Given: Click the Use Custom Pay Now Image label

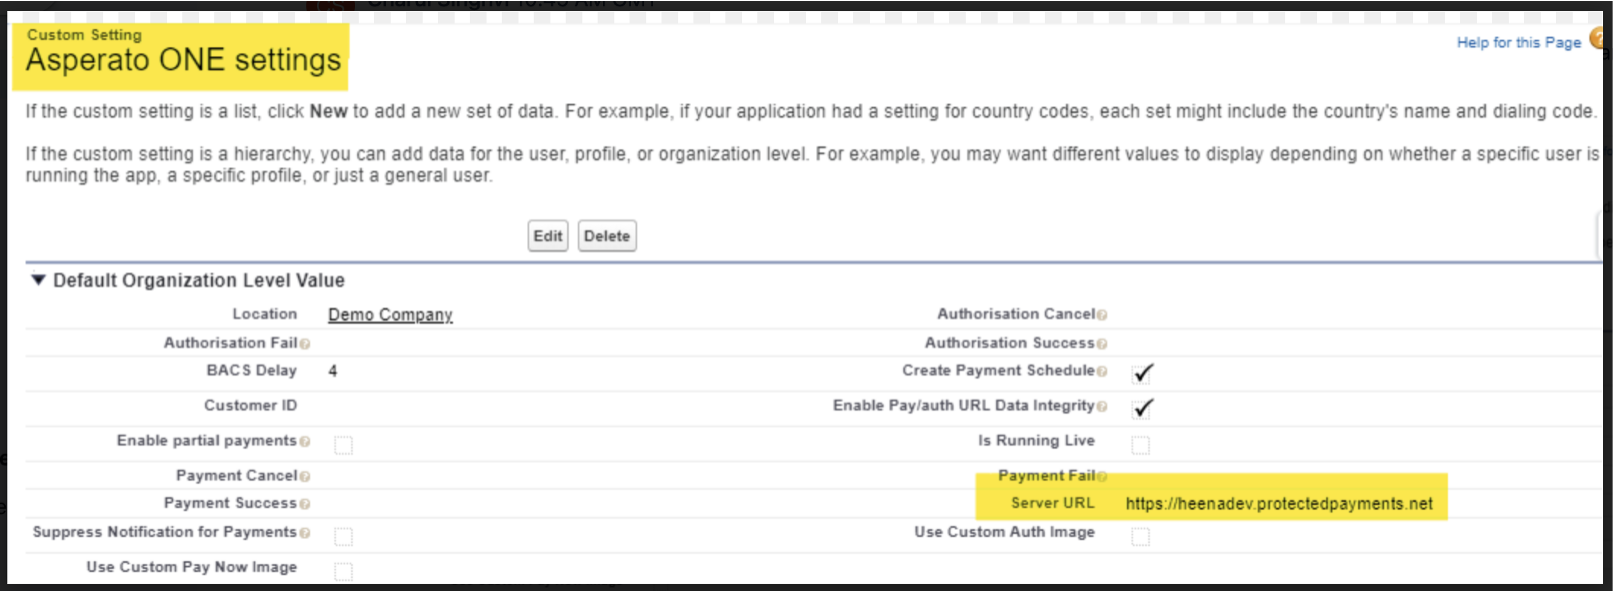Looking at the screenshot, I should (191, 567).
